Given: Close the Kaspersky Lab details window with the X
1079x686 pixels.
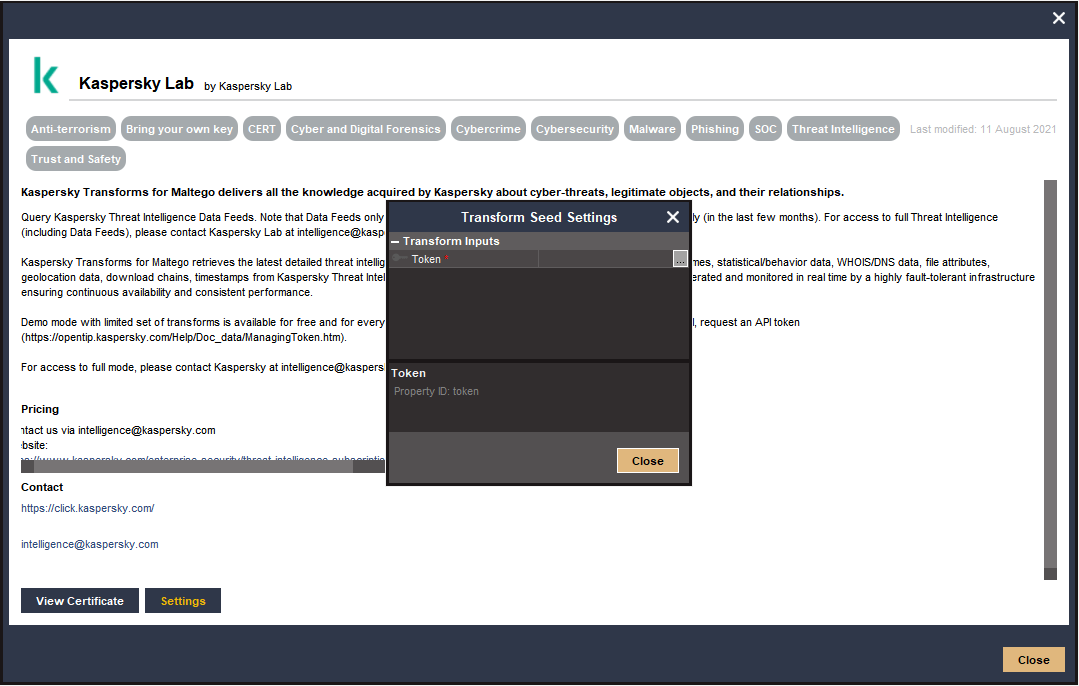Looking at the screenshot, I should point(1058,19).
